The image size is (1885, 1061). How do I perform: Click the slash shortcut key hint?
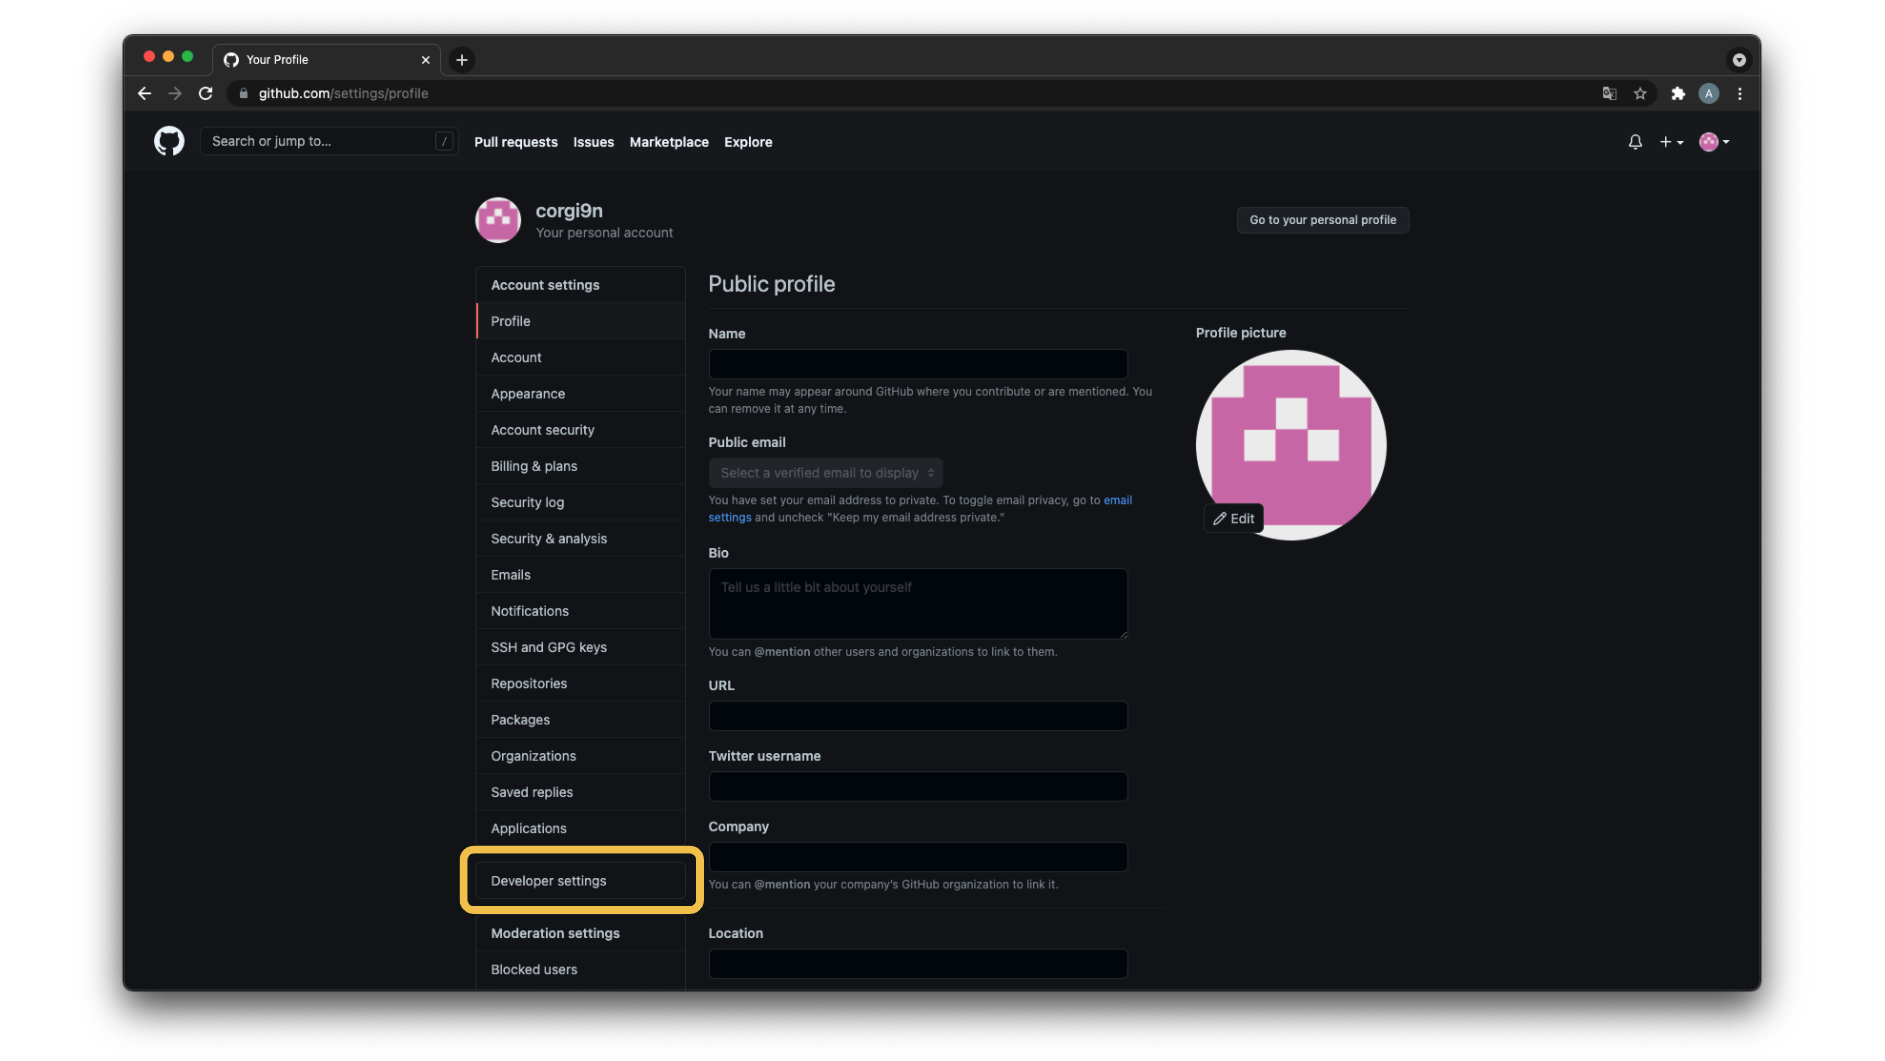(444, 141)
